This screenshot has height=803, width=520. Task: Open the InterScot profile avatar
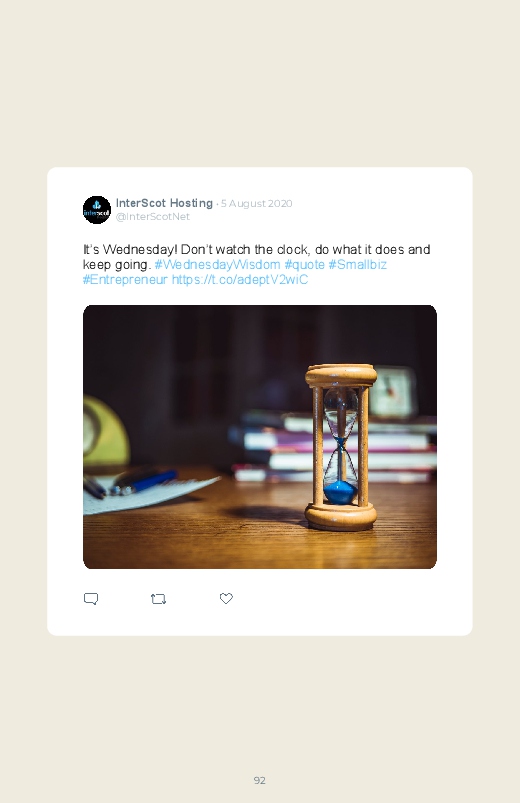pyautogui.click(x=97, y=209)
